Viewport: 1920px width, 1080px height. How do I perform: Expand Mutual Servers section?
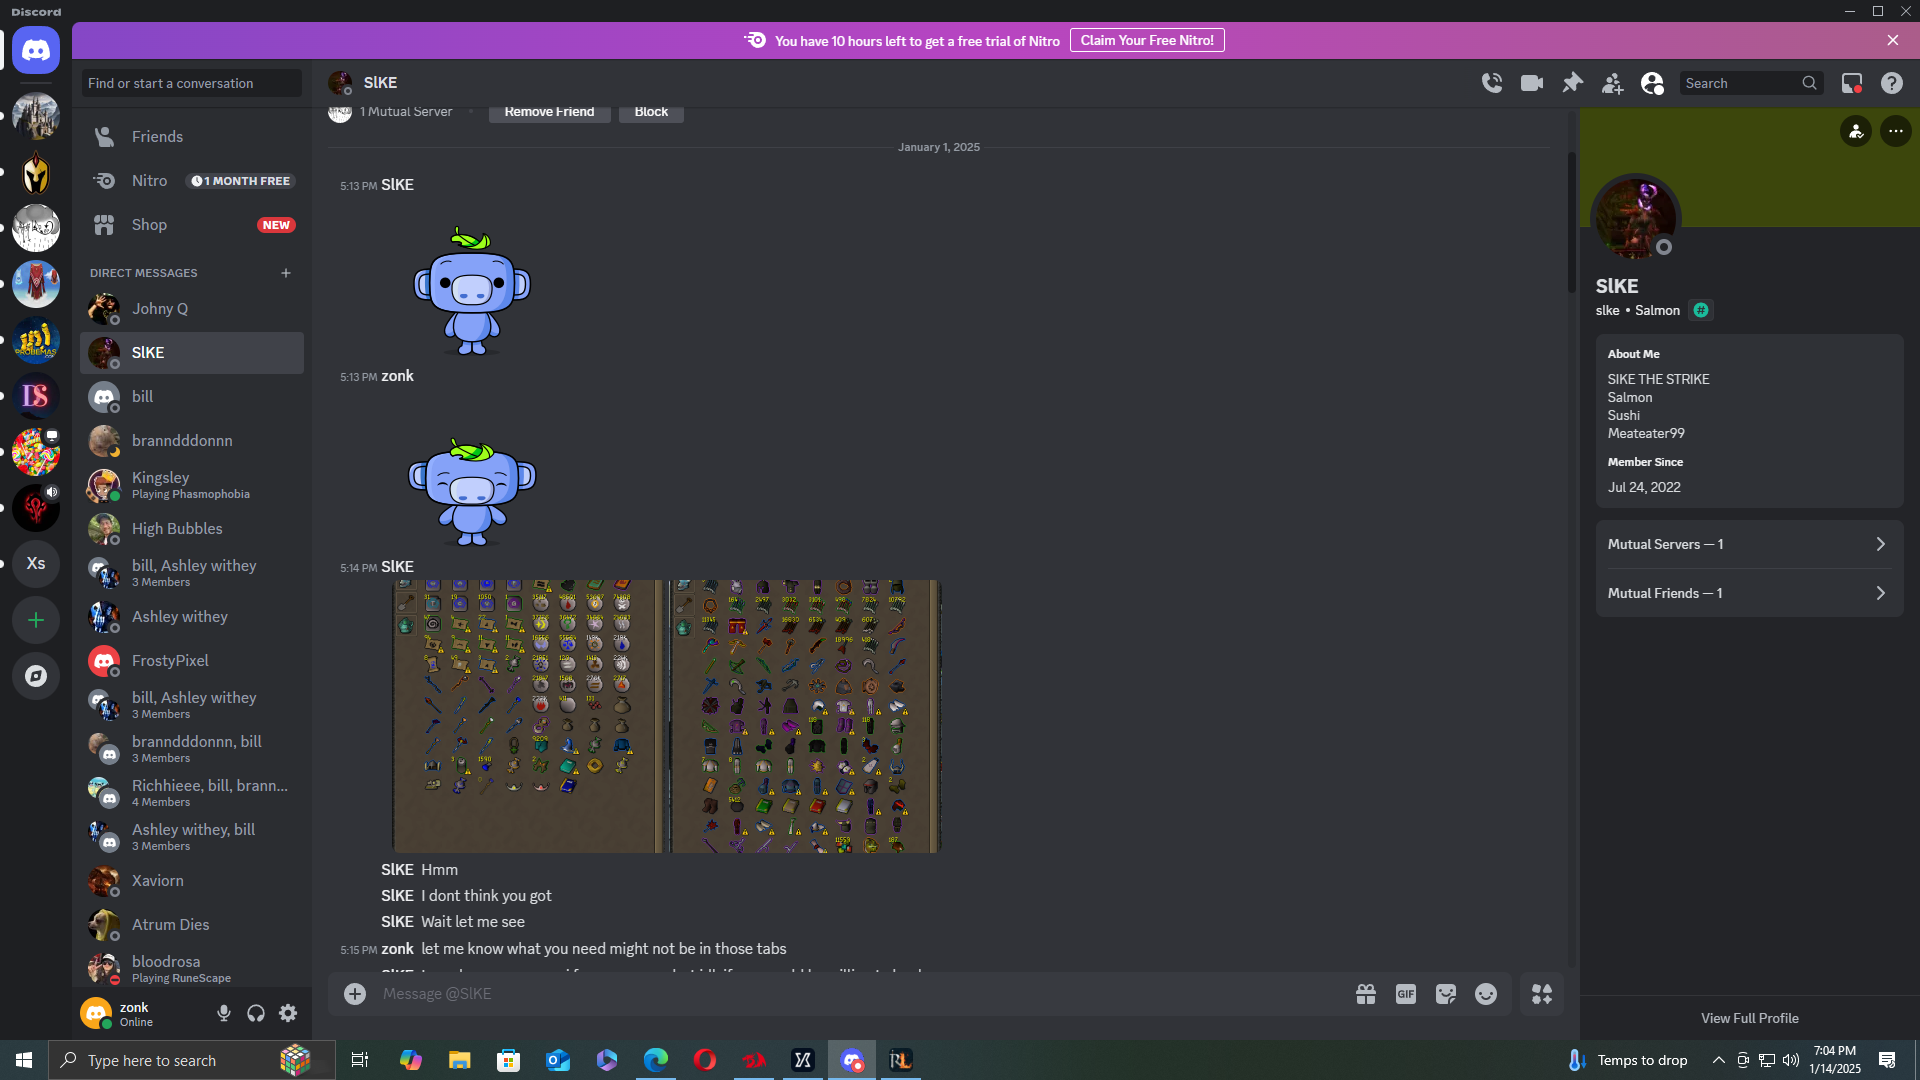(1750, 544)
